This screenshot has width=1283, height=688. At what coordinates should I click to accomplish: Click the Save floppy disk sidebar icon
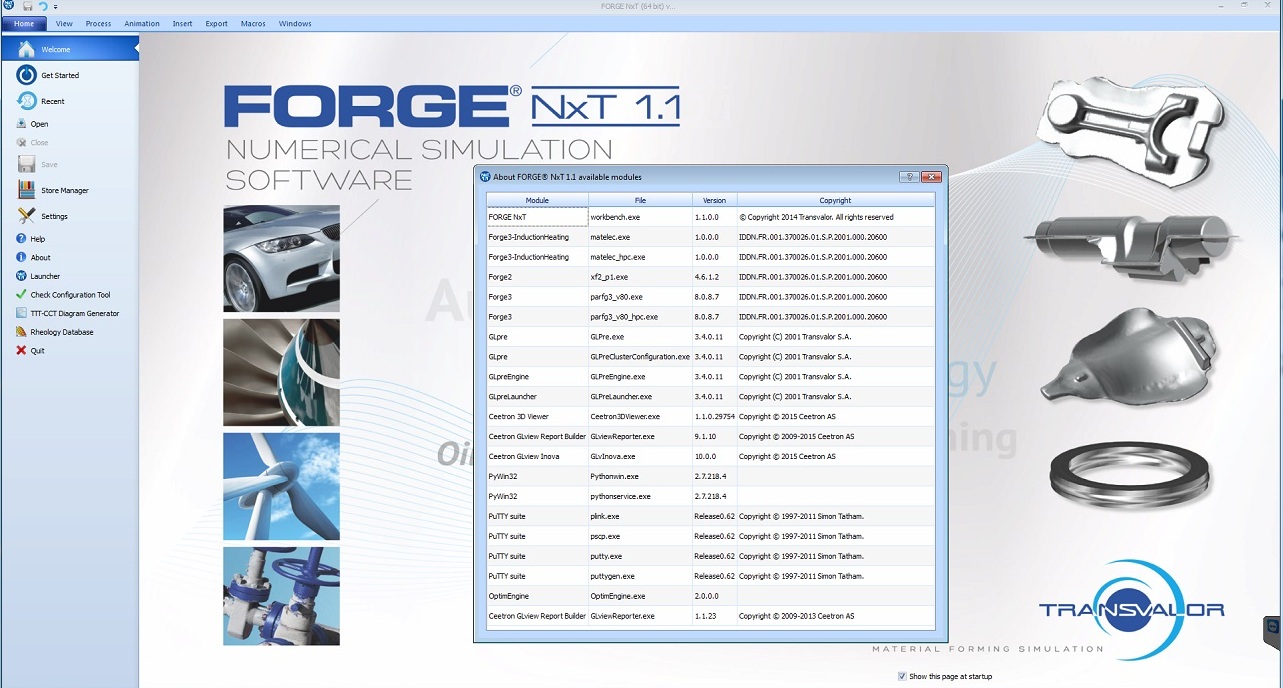coord(26,165)
